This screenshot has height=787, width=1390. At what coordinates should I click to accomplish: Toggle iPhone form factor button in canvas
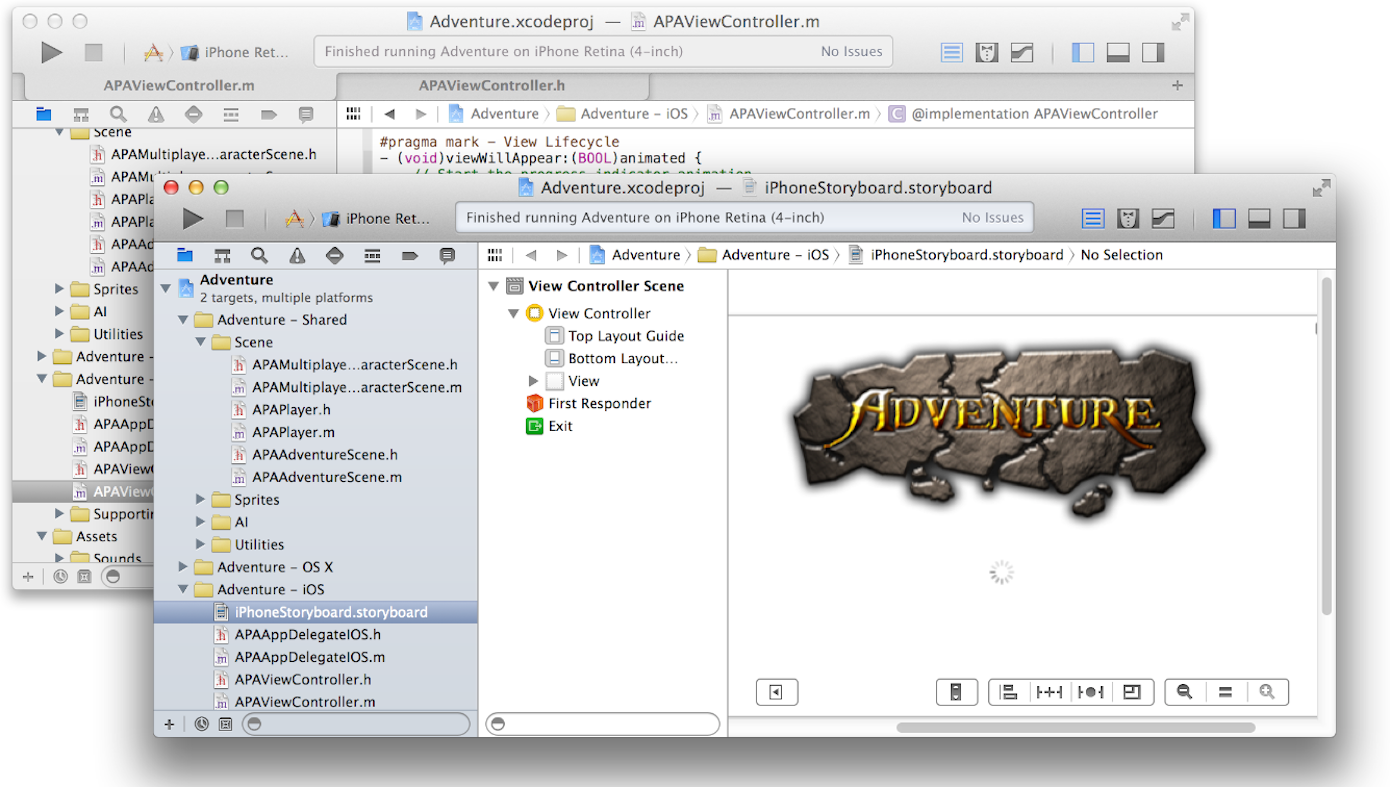[956, 691]
